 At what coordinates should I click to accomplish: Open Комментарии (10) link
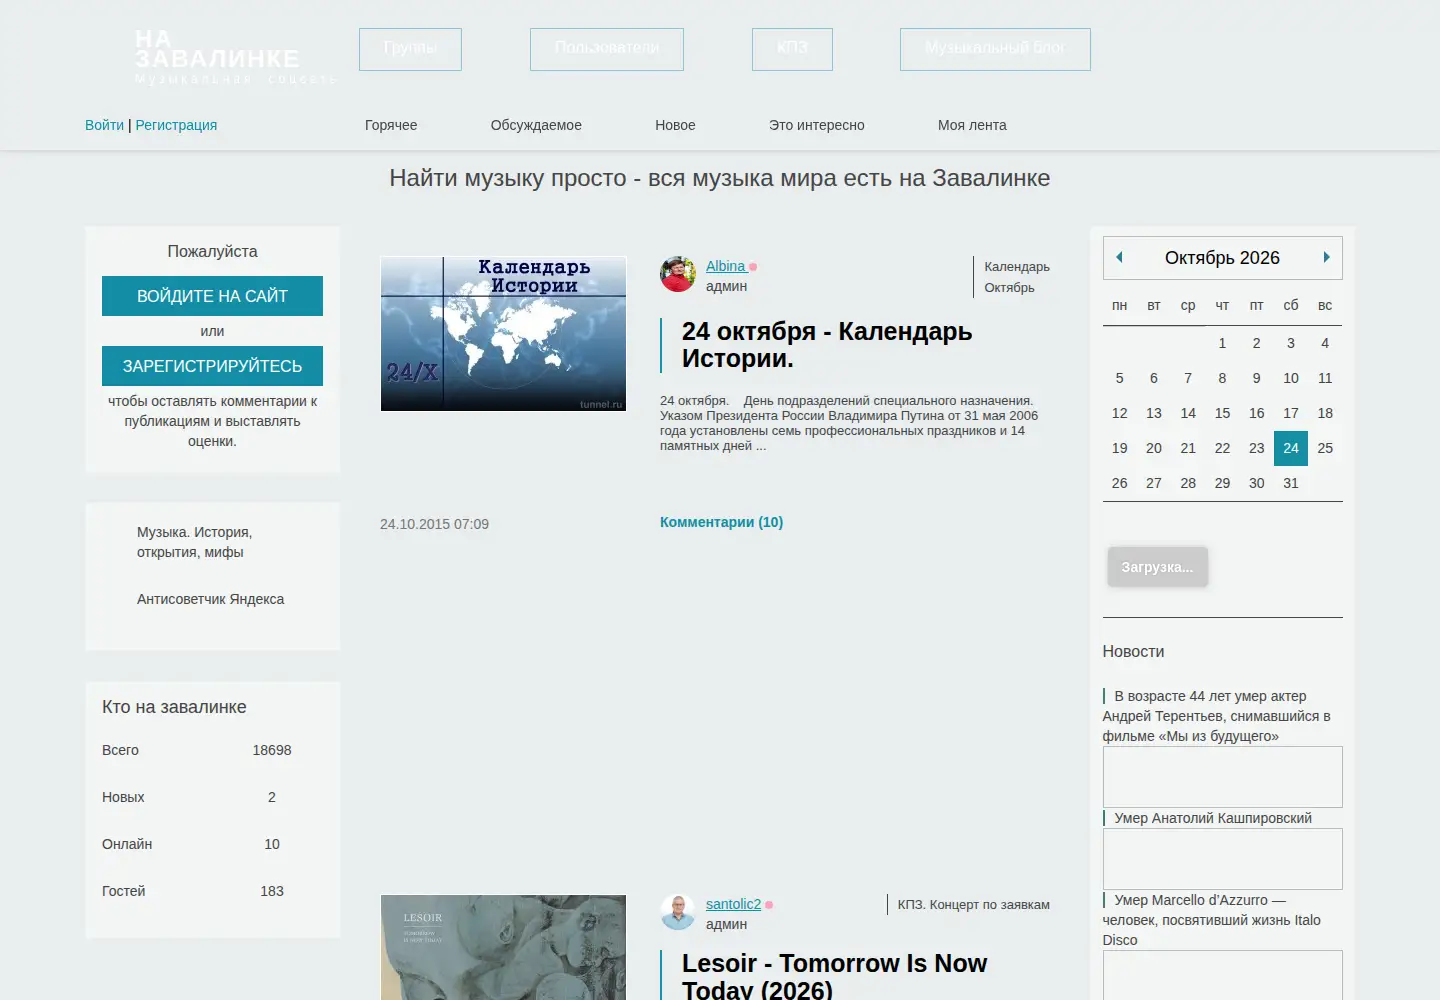coord(721,522)
